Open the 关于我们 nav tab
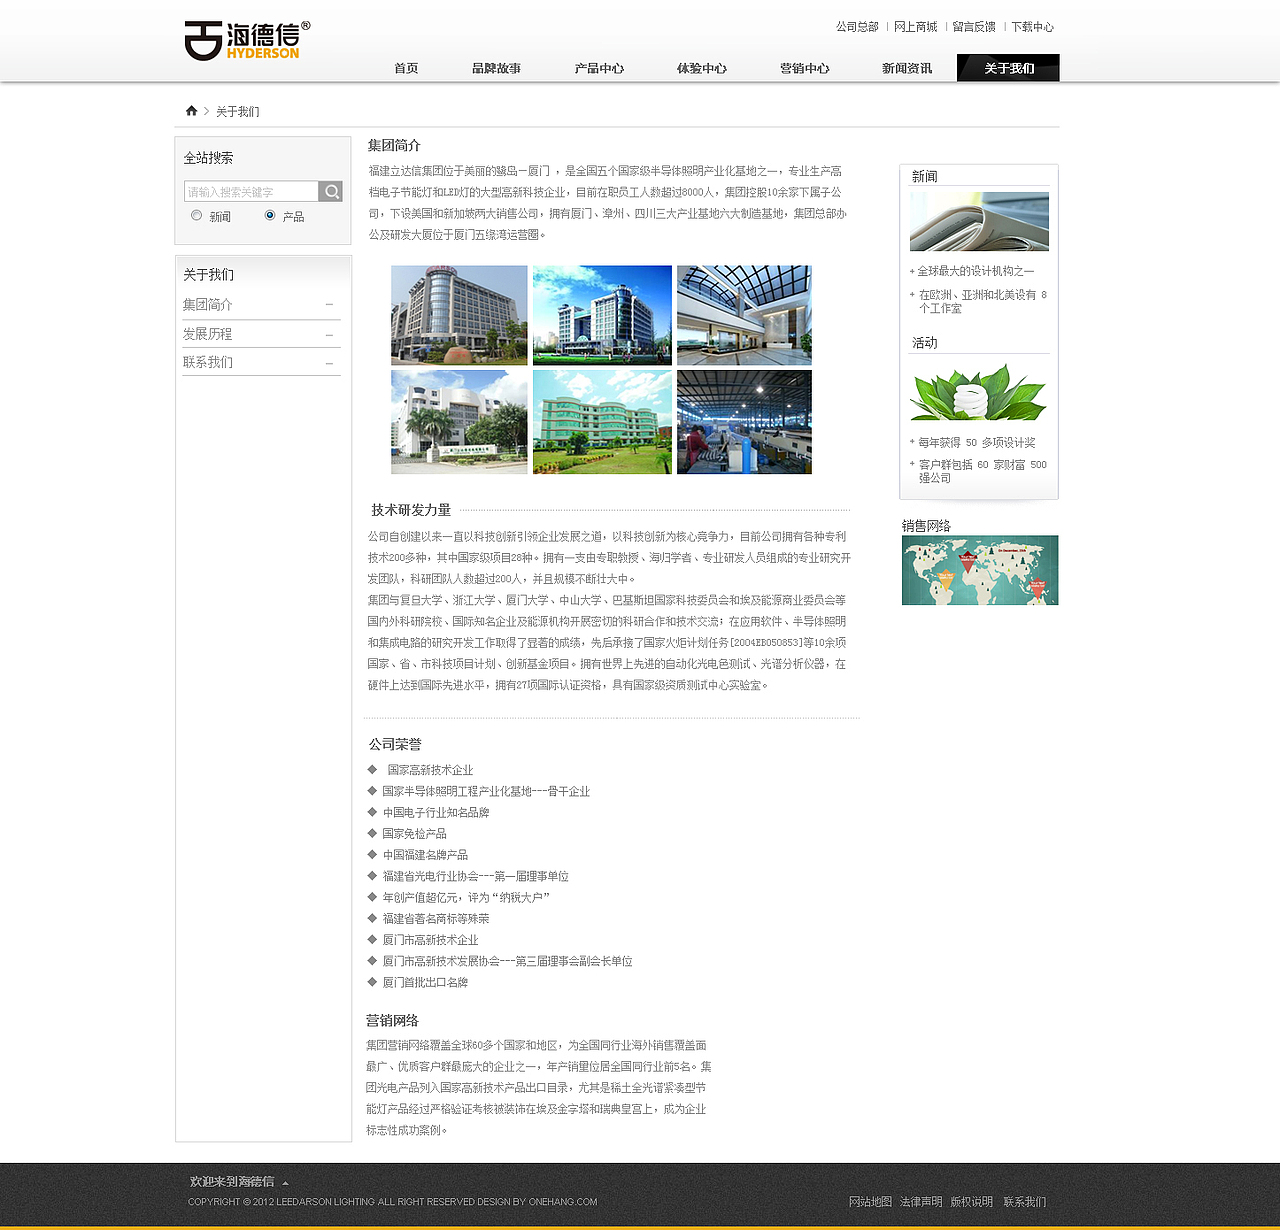 point(1008,68)
